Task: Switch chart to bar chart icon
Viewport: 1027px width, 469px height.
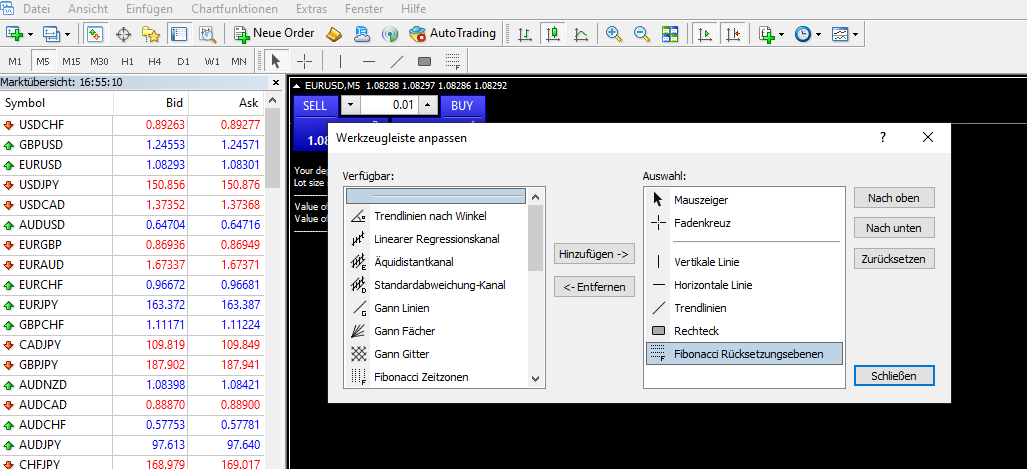Action: pos(525,33)
